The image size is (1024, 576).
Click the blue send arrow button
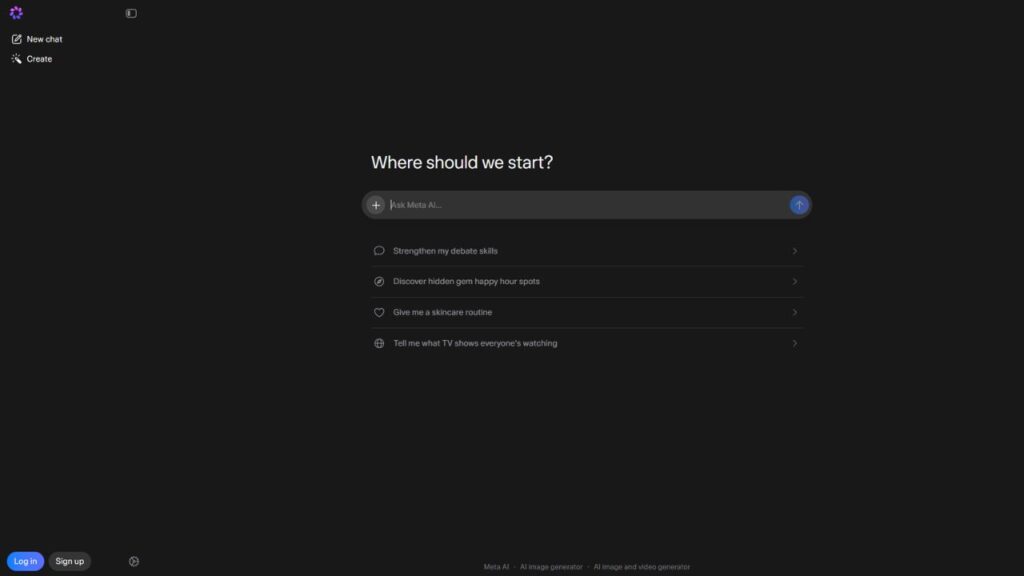[799, 205]
